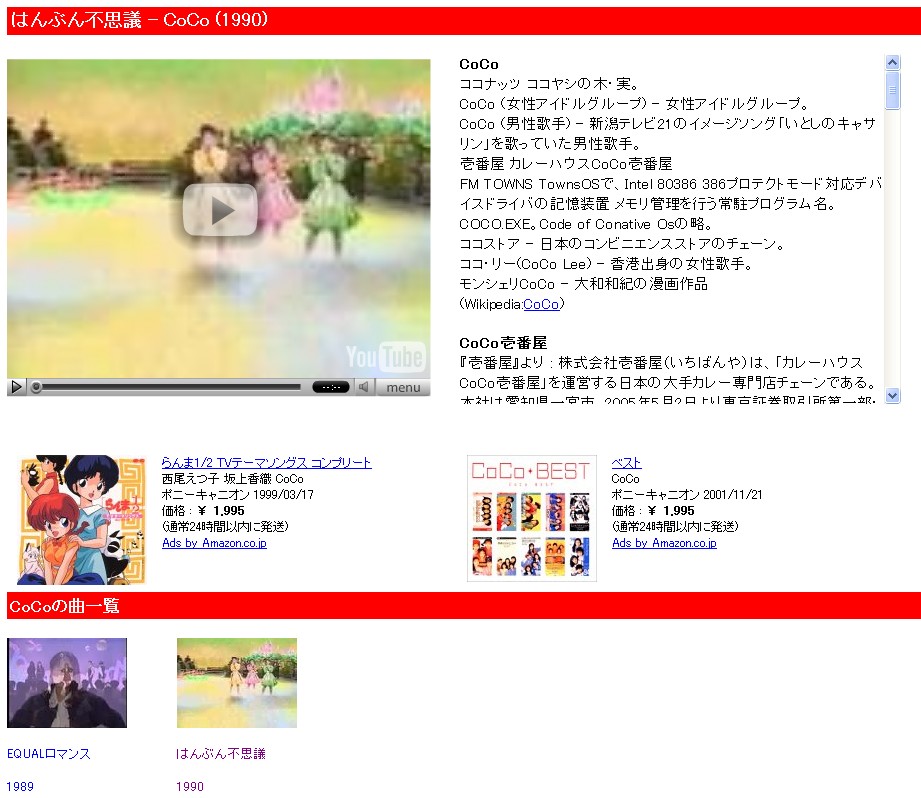The image size is (921, 798).
Task: Click the Ranma 1/2 album cover image
Action: coord(81,520)
